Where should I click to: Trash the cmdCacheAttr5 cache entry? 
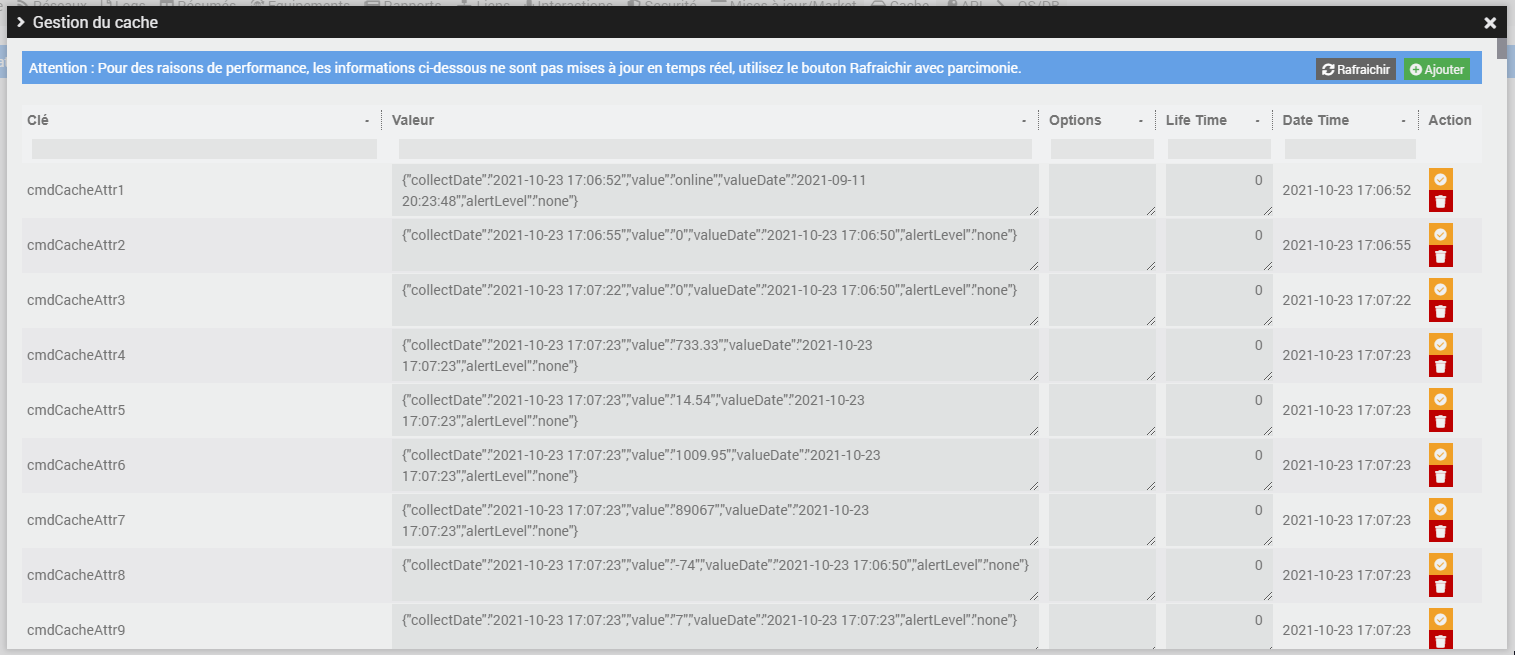click(x=1440, y=421)
